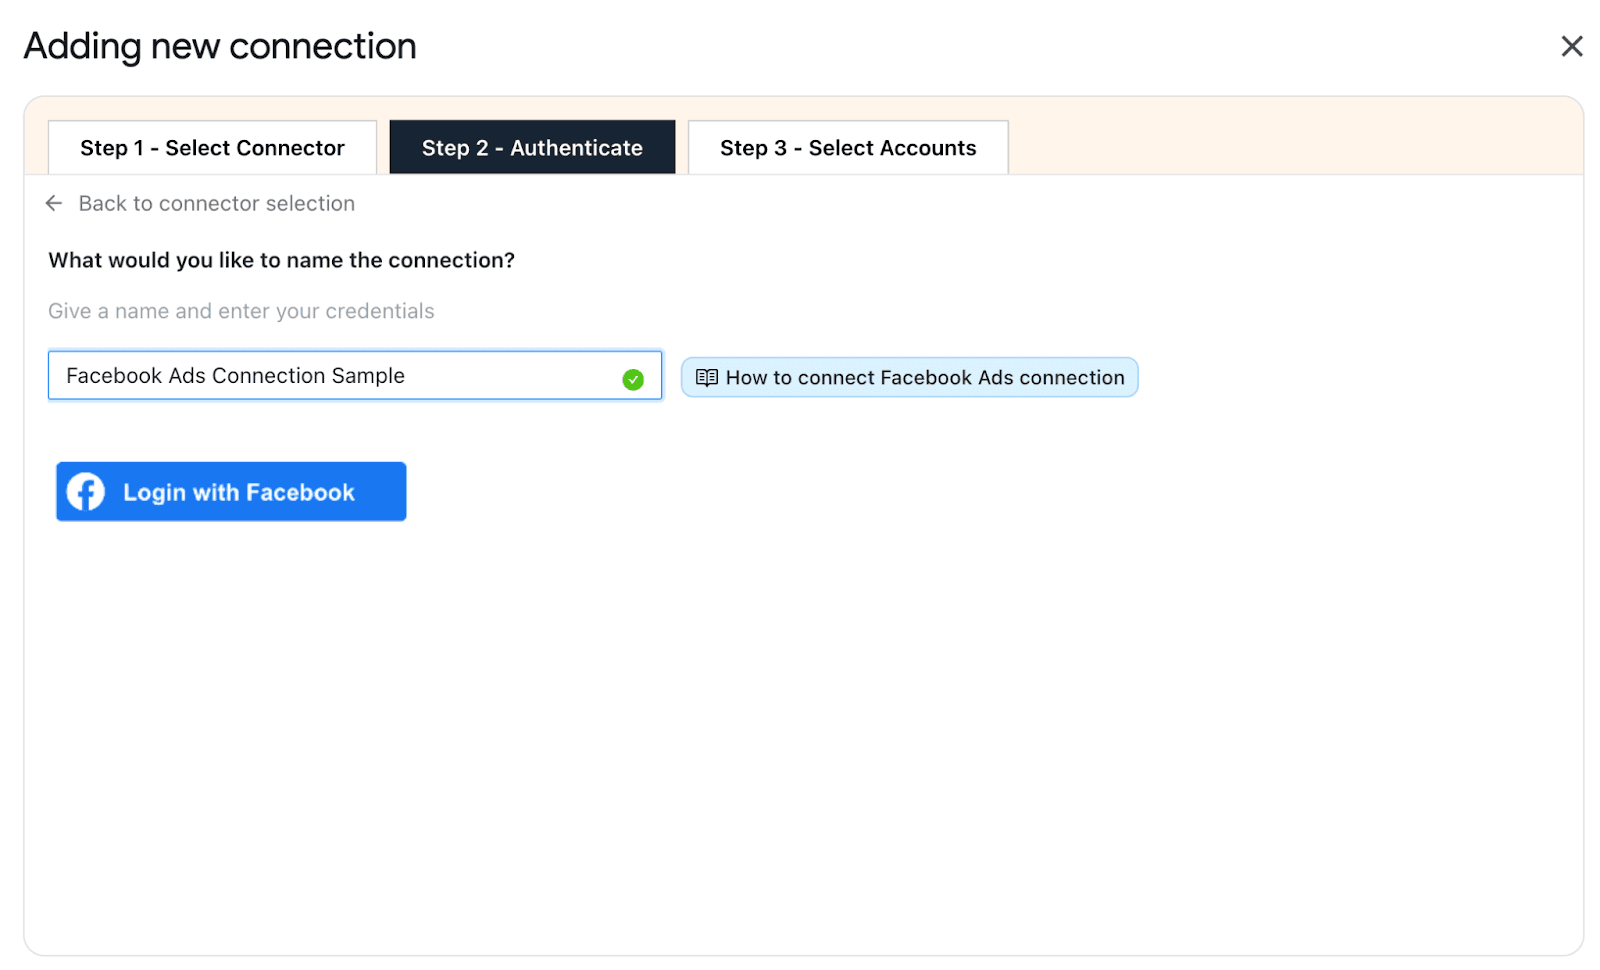1600x970 pixels.
Task: Close the Adding new connection dialog
Action: click(x=1572, y=46)
